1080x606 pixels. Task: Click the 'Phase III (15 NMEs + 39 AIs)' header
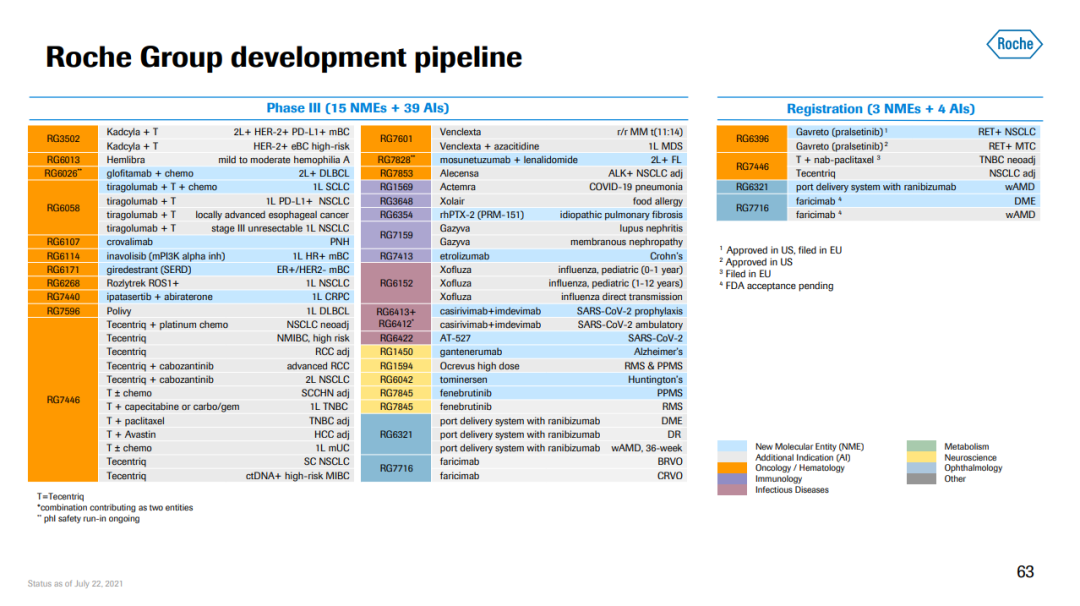(357, 108)
